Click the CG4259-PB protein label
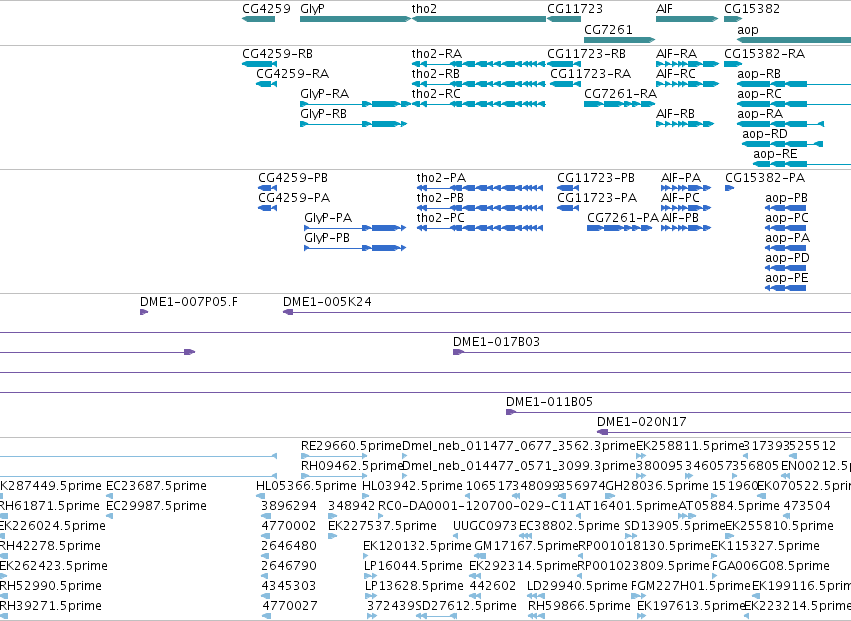851x621 pixels. click(x=293, y=178)
